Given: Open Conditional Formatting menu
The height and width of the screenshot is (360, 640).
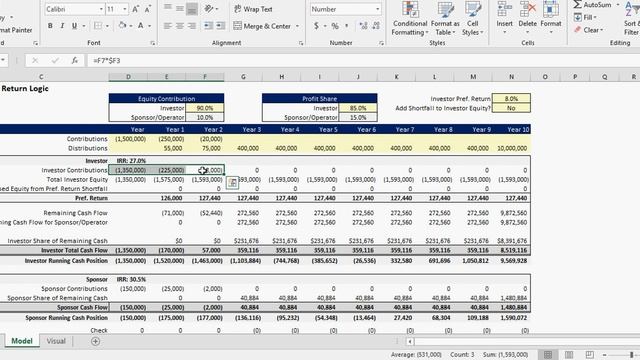Looking at the screenshot, I should [x=409, y=19].
